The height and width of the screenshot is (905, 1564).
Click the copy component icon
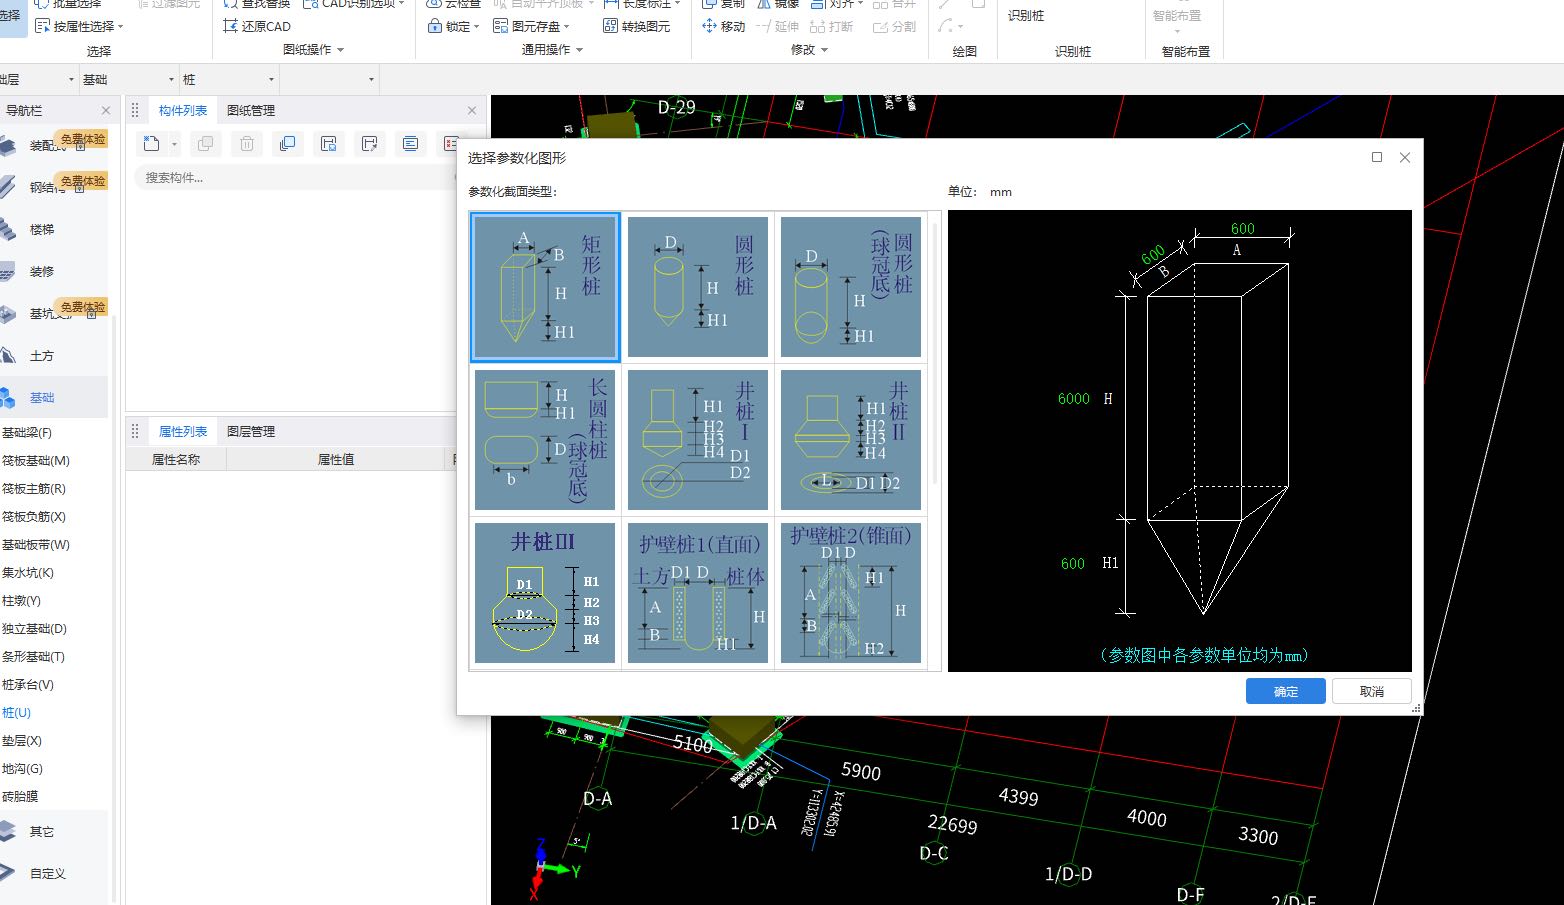pyautogui.click(x=206, y=144)
